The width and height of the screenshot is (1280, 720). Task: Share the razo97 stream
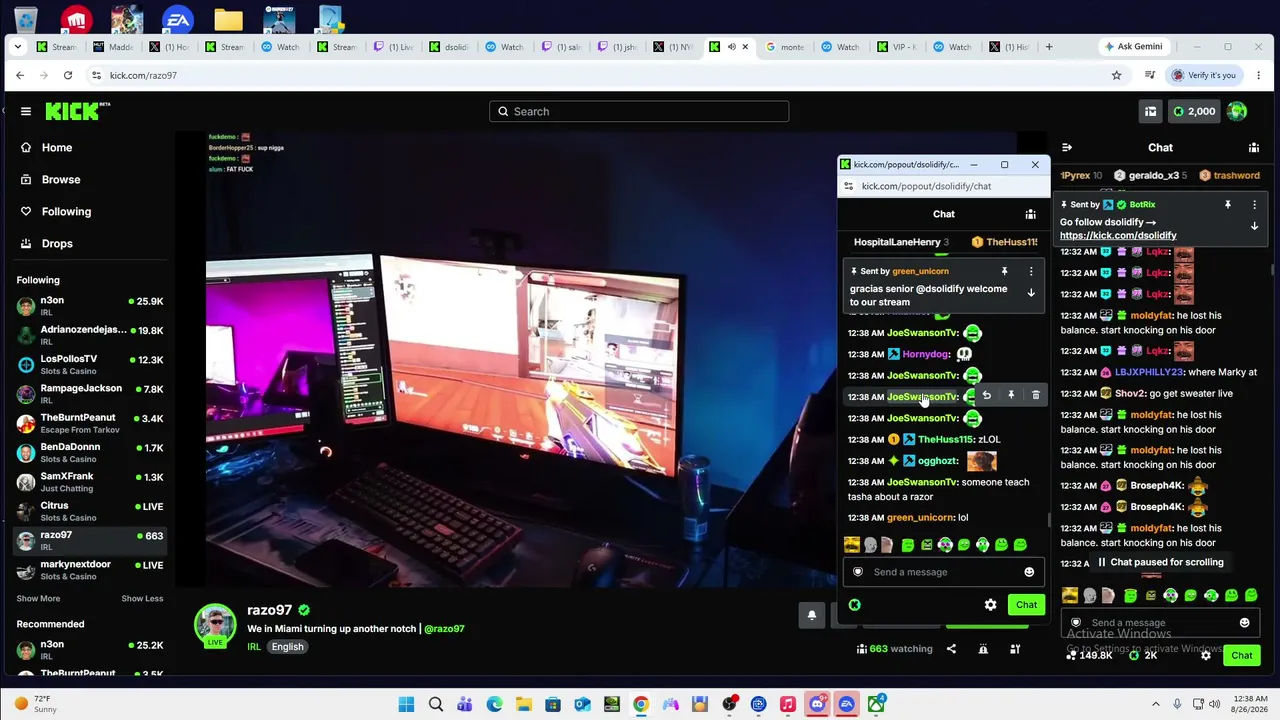(951, 649)
